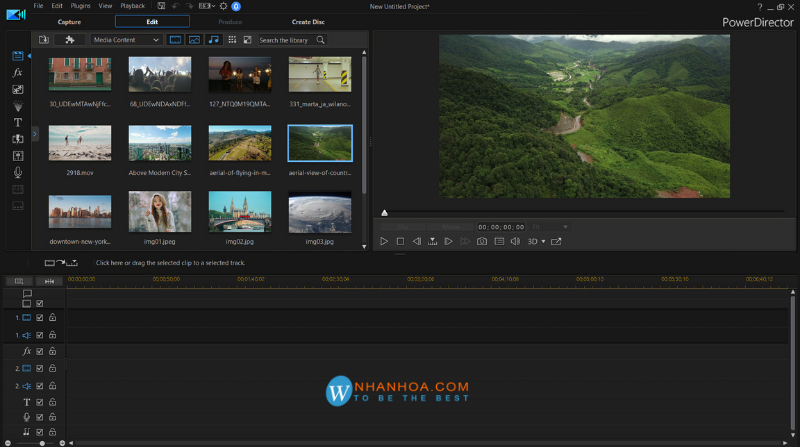Open the PiP Objects Room icon
Screen dimensions: 800x447
pos(17,89)
